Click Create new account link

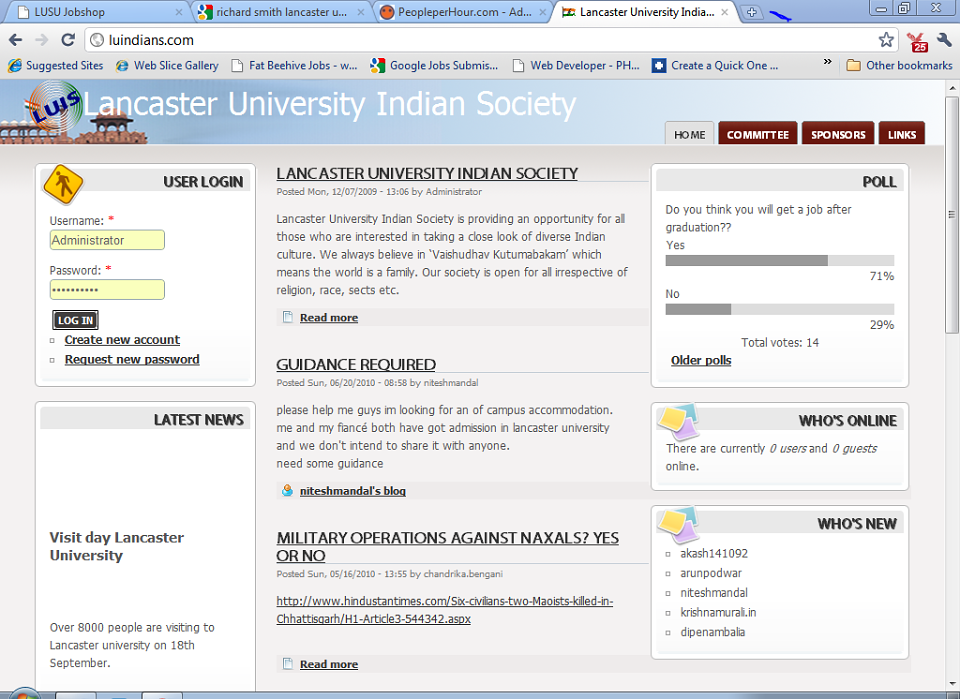[122, 340]
